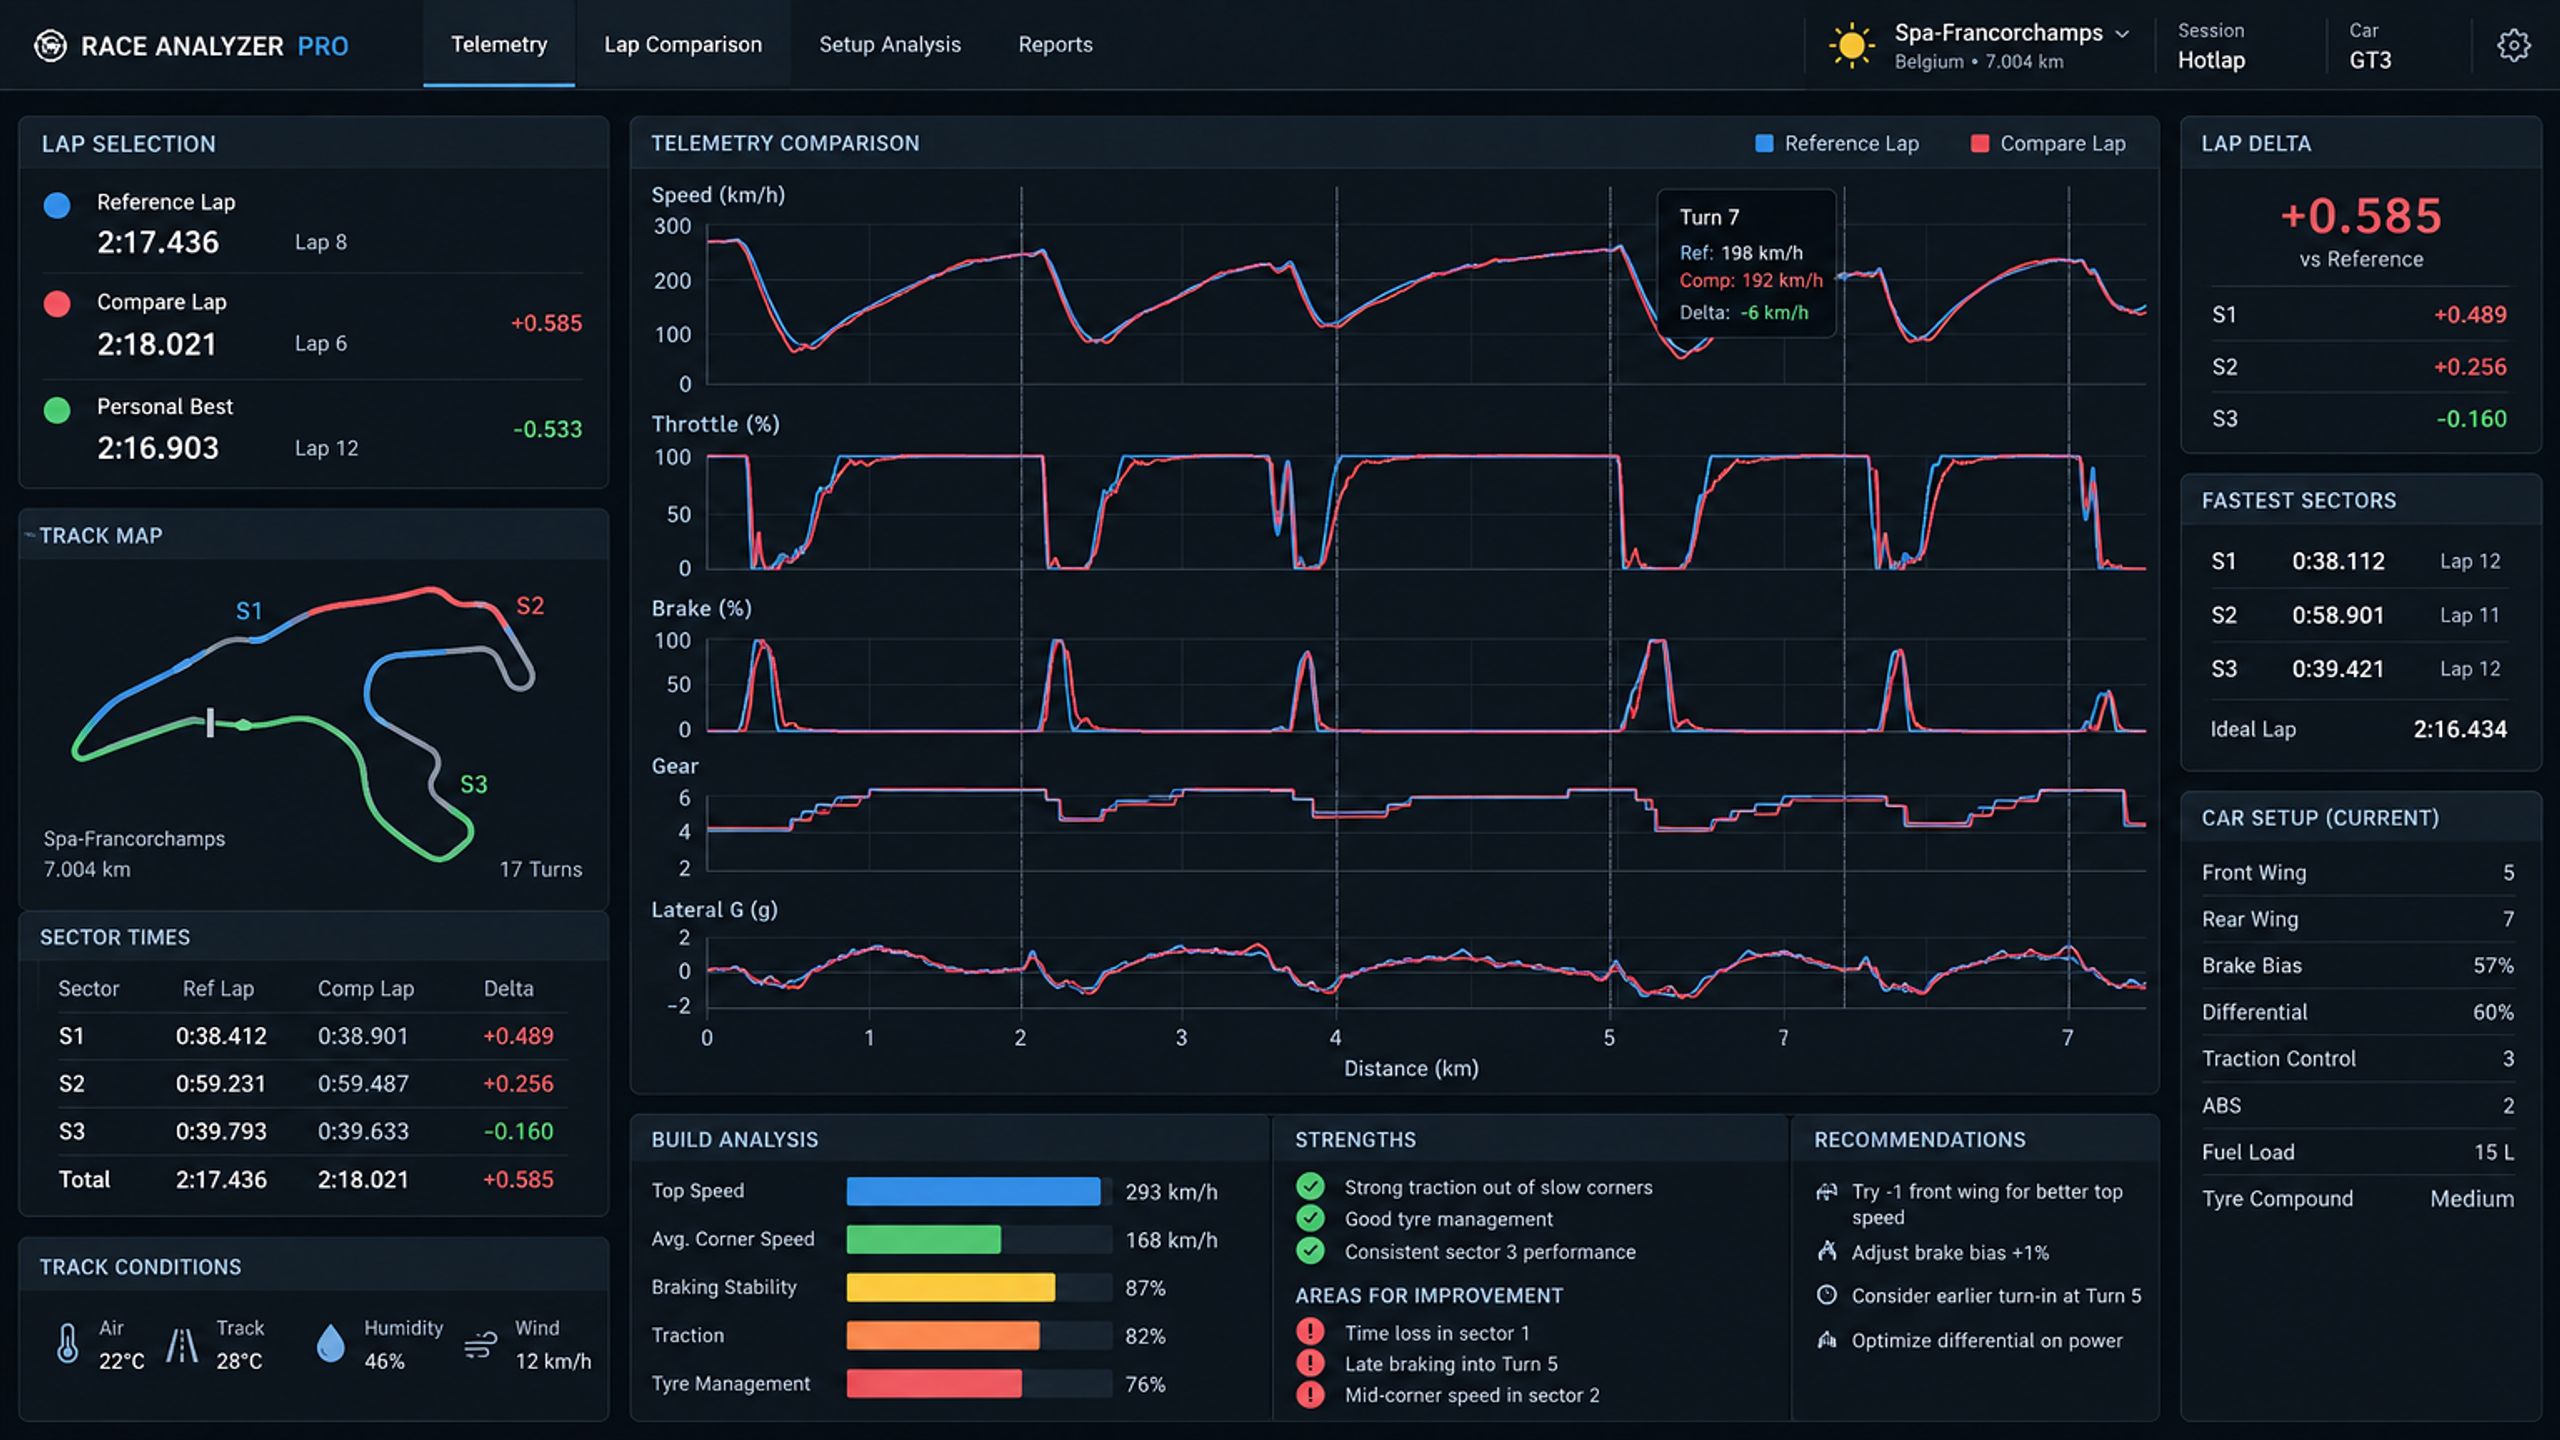Image resolution: width=2560 pixels, height=1440 pixels.
Task: Click warning icon beside Late braking into Turn 5
Action: 1310,1363
